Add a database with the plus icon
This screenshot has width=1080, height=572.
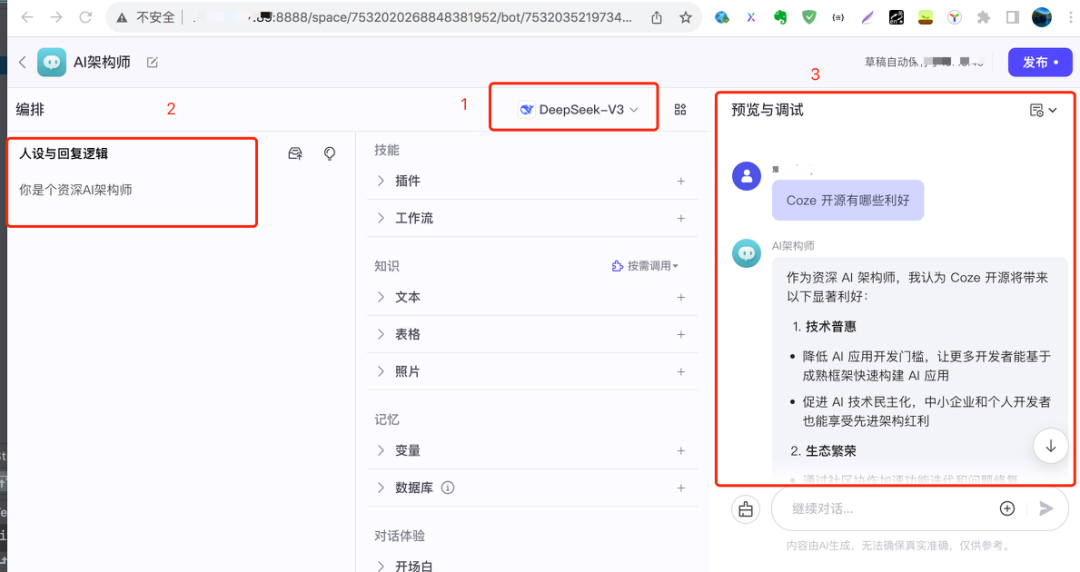(681, 488)
